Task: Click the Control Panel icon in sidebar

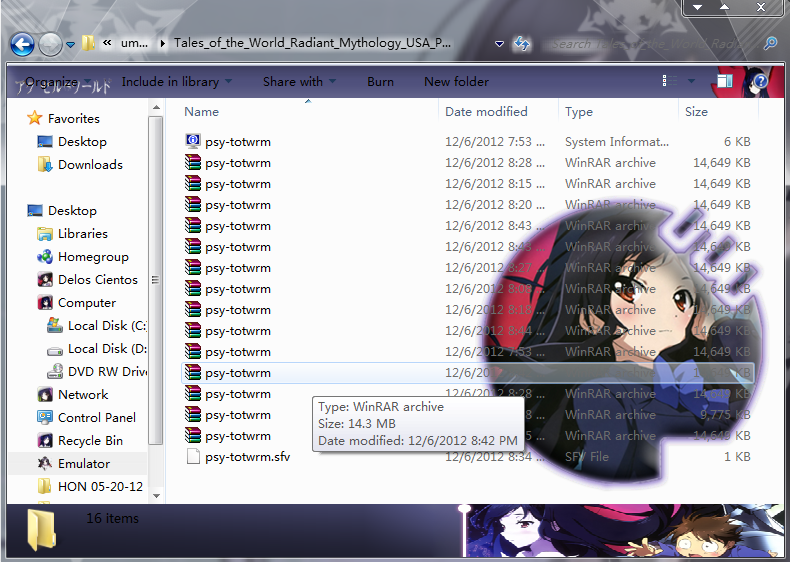Action: pos(45,418)
